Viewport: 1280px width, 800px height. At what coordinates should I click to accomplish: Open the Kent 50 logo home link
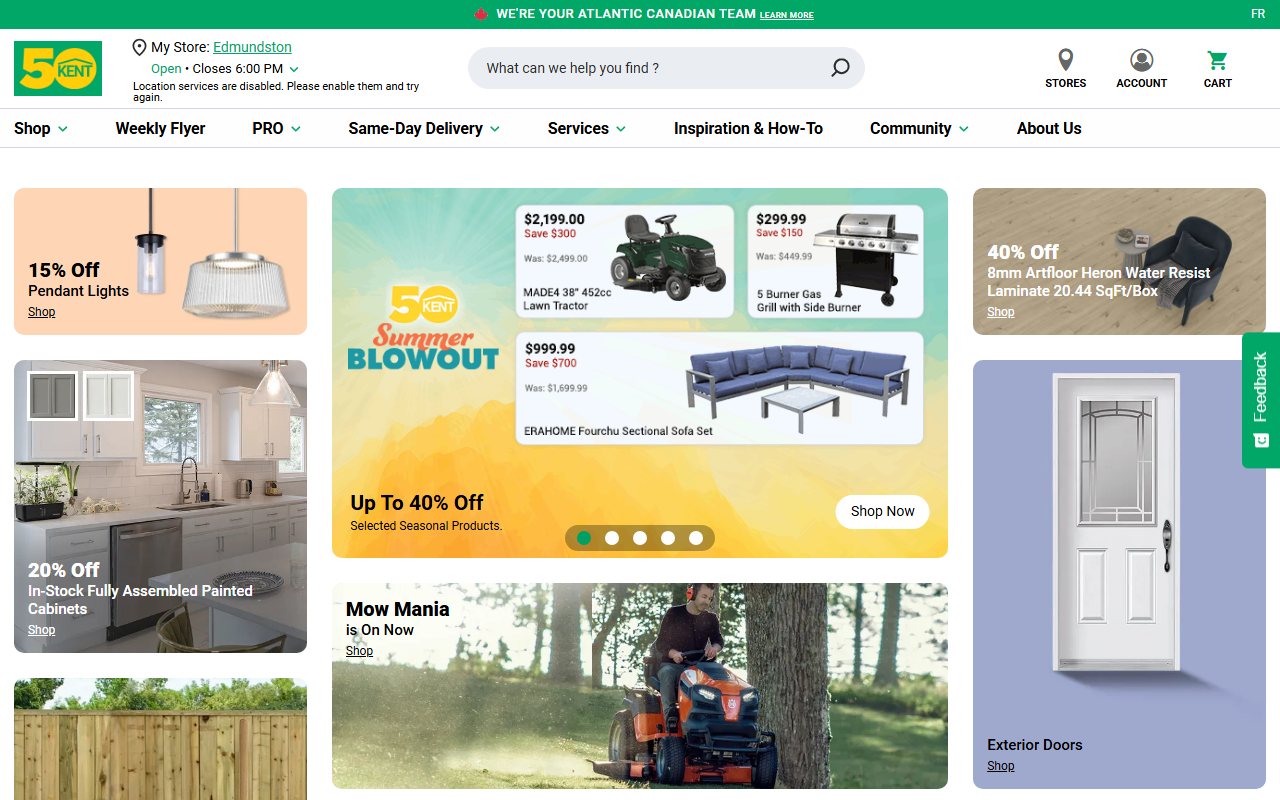(58, 68)
